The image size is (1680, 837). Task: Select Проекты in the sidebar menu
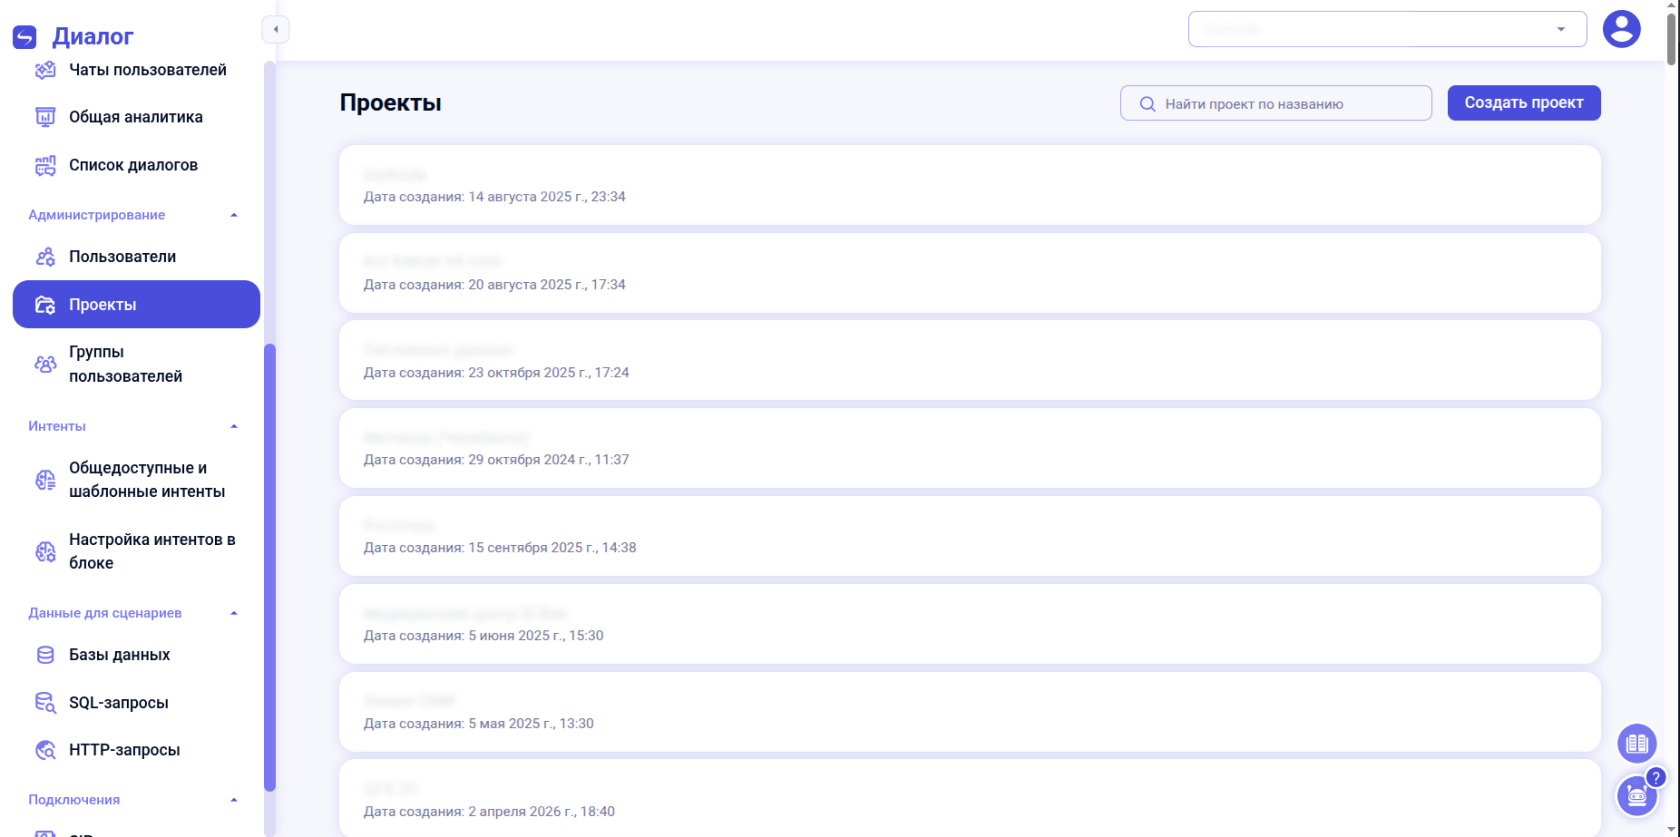(136, 304)
